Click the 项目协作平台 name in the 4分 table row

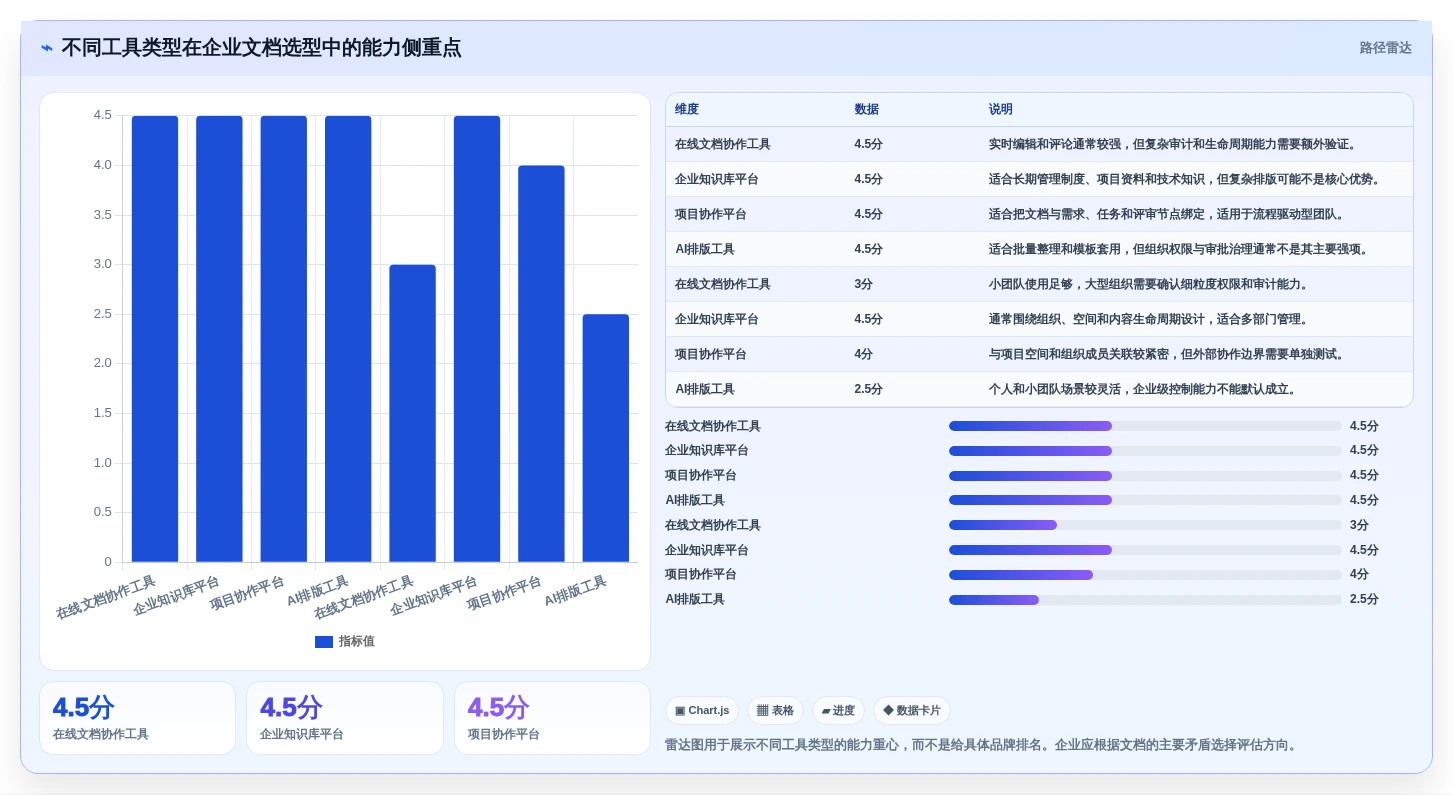tap(711, 355)
